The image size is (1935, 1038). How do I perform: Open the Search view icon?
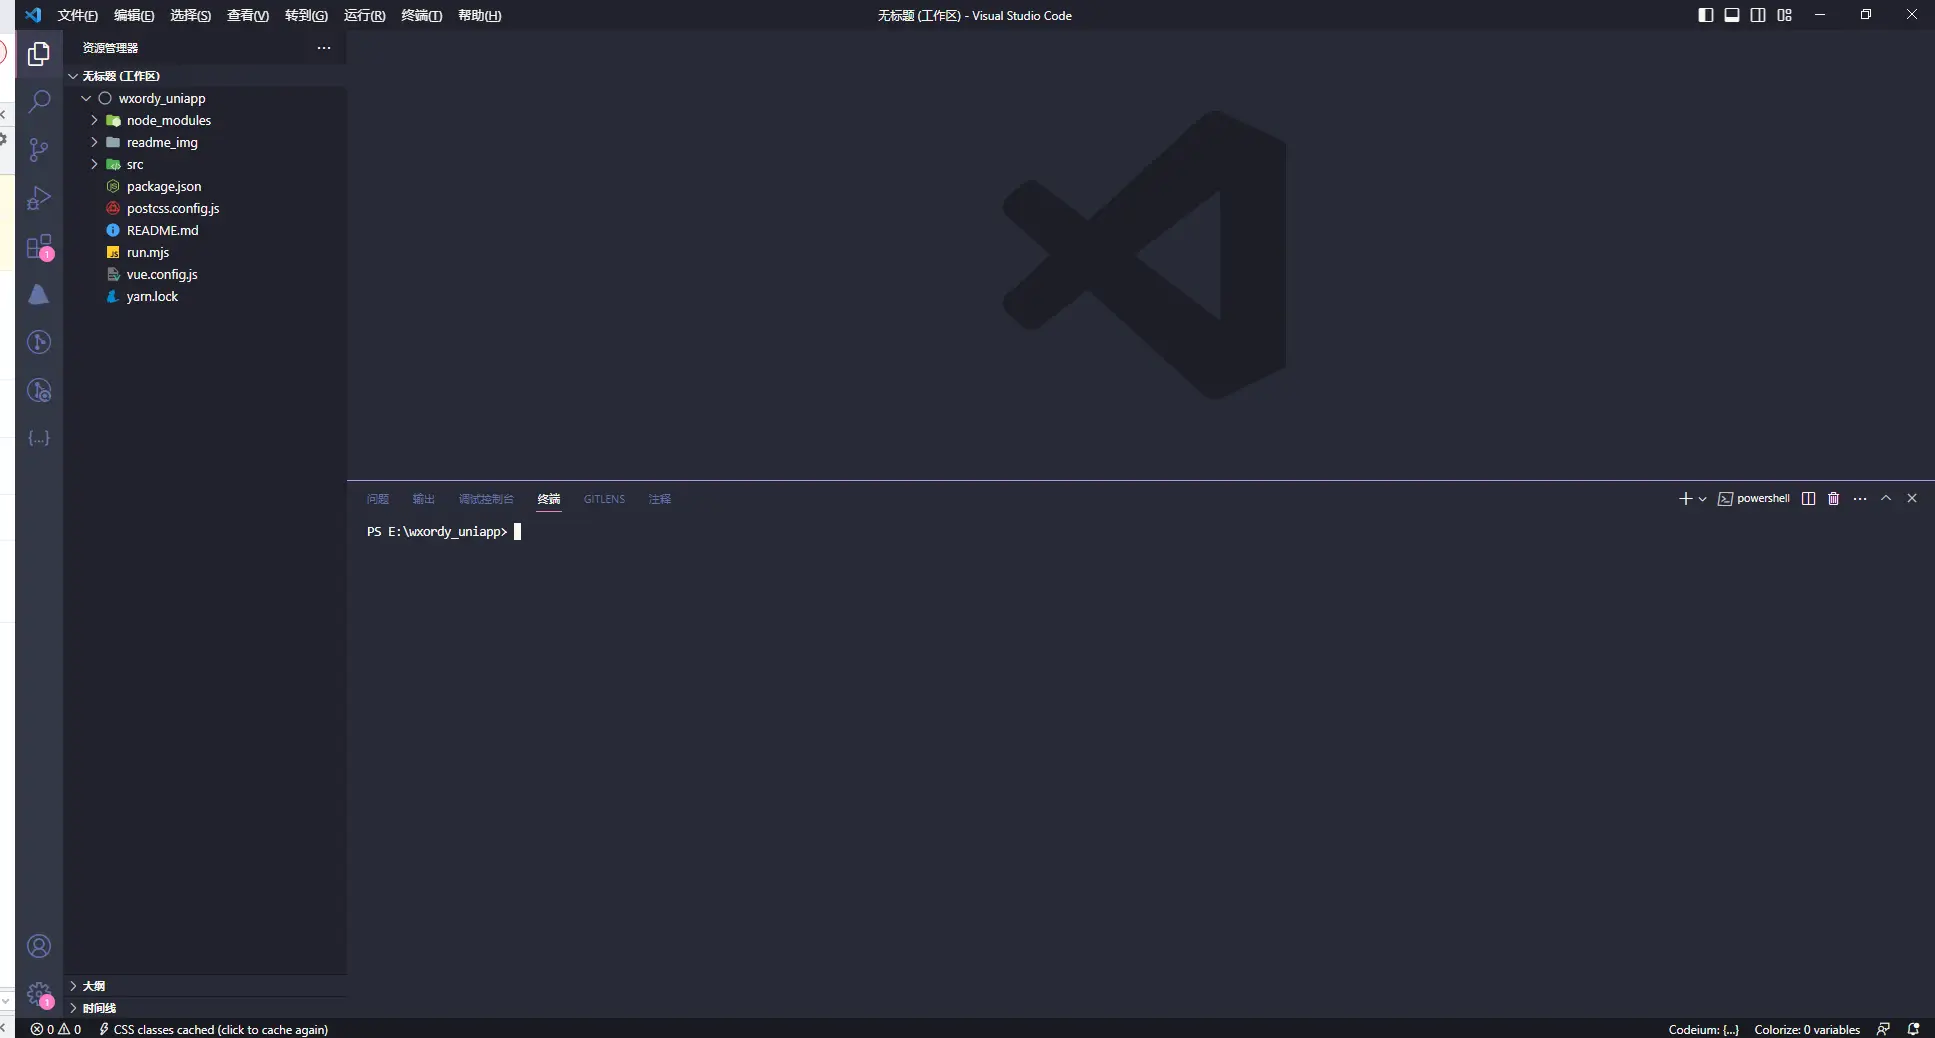click(x=39, y=102)
